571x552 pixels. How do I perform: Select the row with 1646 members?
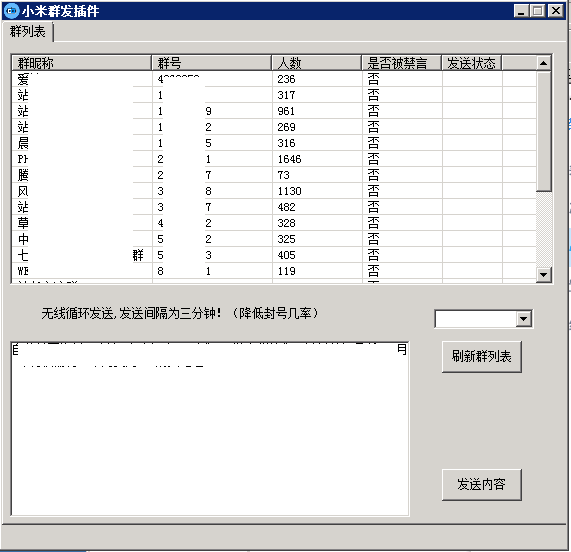click(274, 159)
